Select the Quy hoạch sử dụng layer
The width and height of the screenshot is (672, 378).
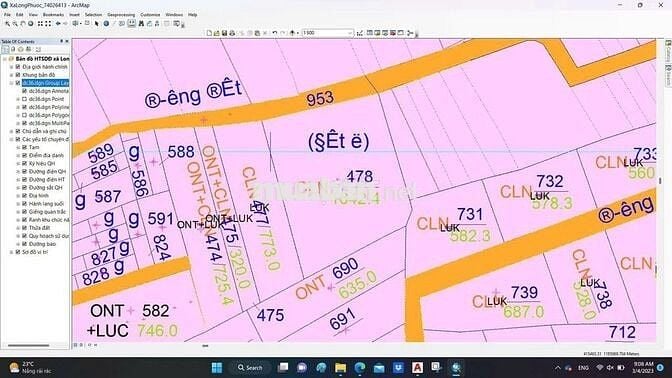(x=48, y=236)
